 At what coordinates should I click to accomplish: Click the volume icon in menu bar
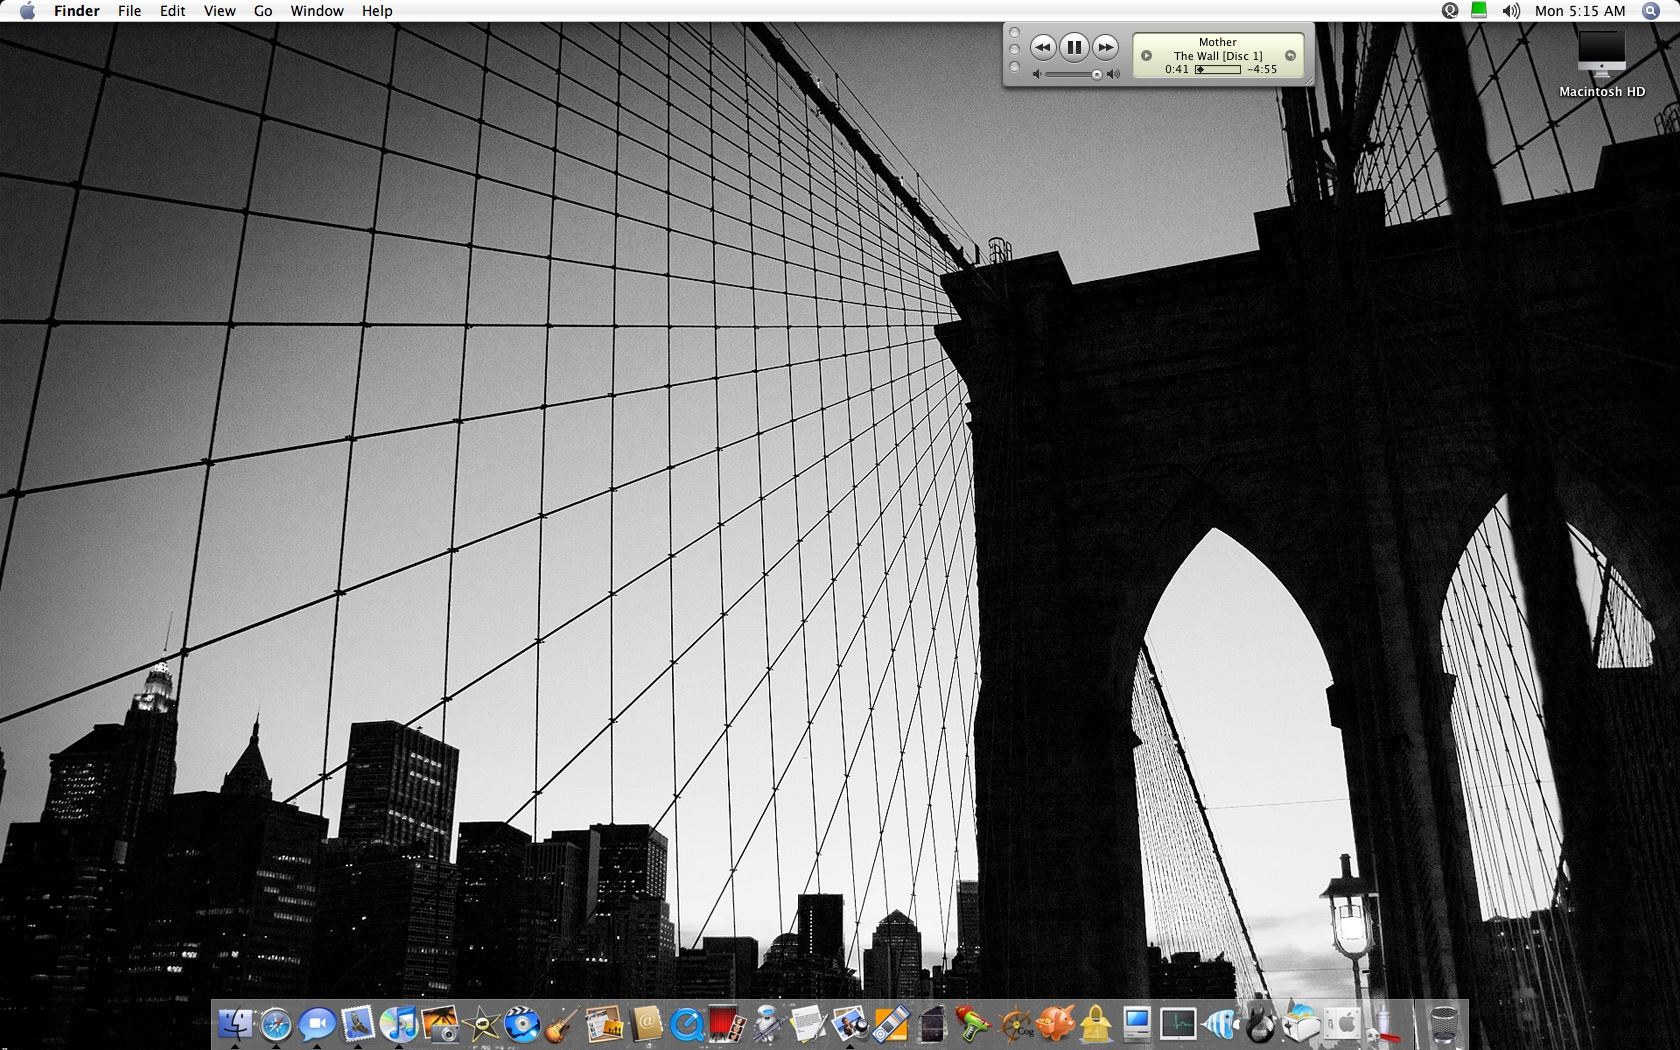coord(1511,11)
